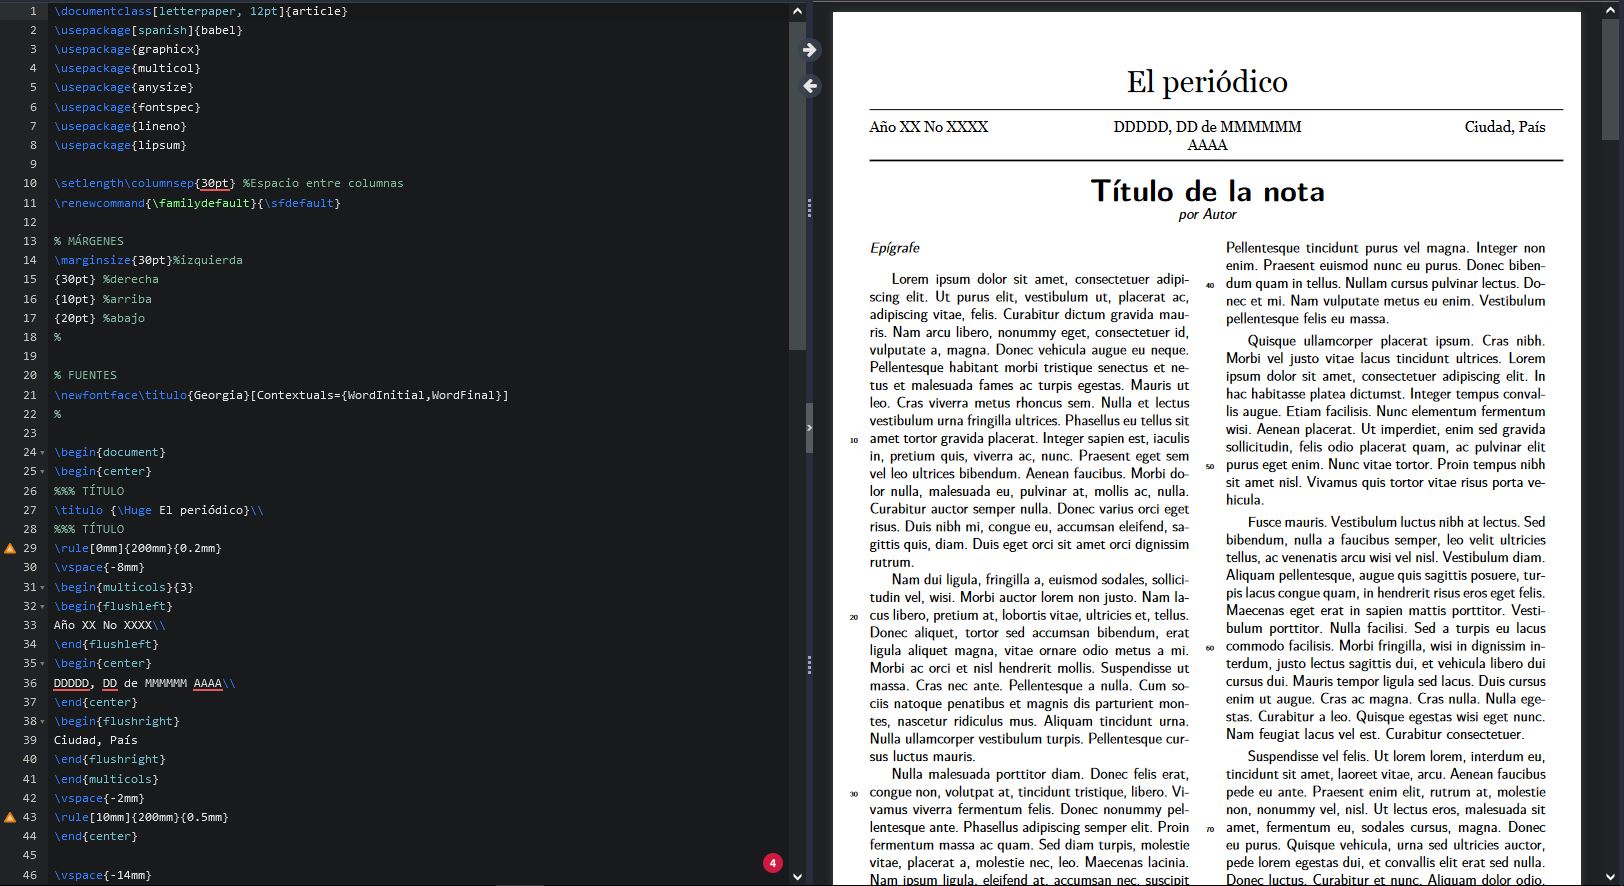Screen dimensions: 1624x886
Task: Click 'Ciudad, País' in the PDF preview
Action: click(1505, 127)
